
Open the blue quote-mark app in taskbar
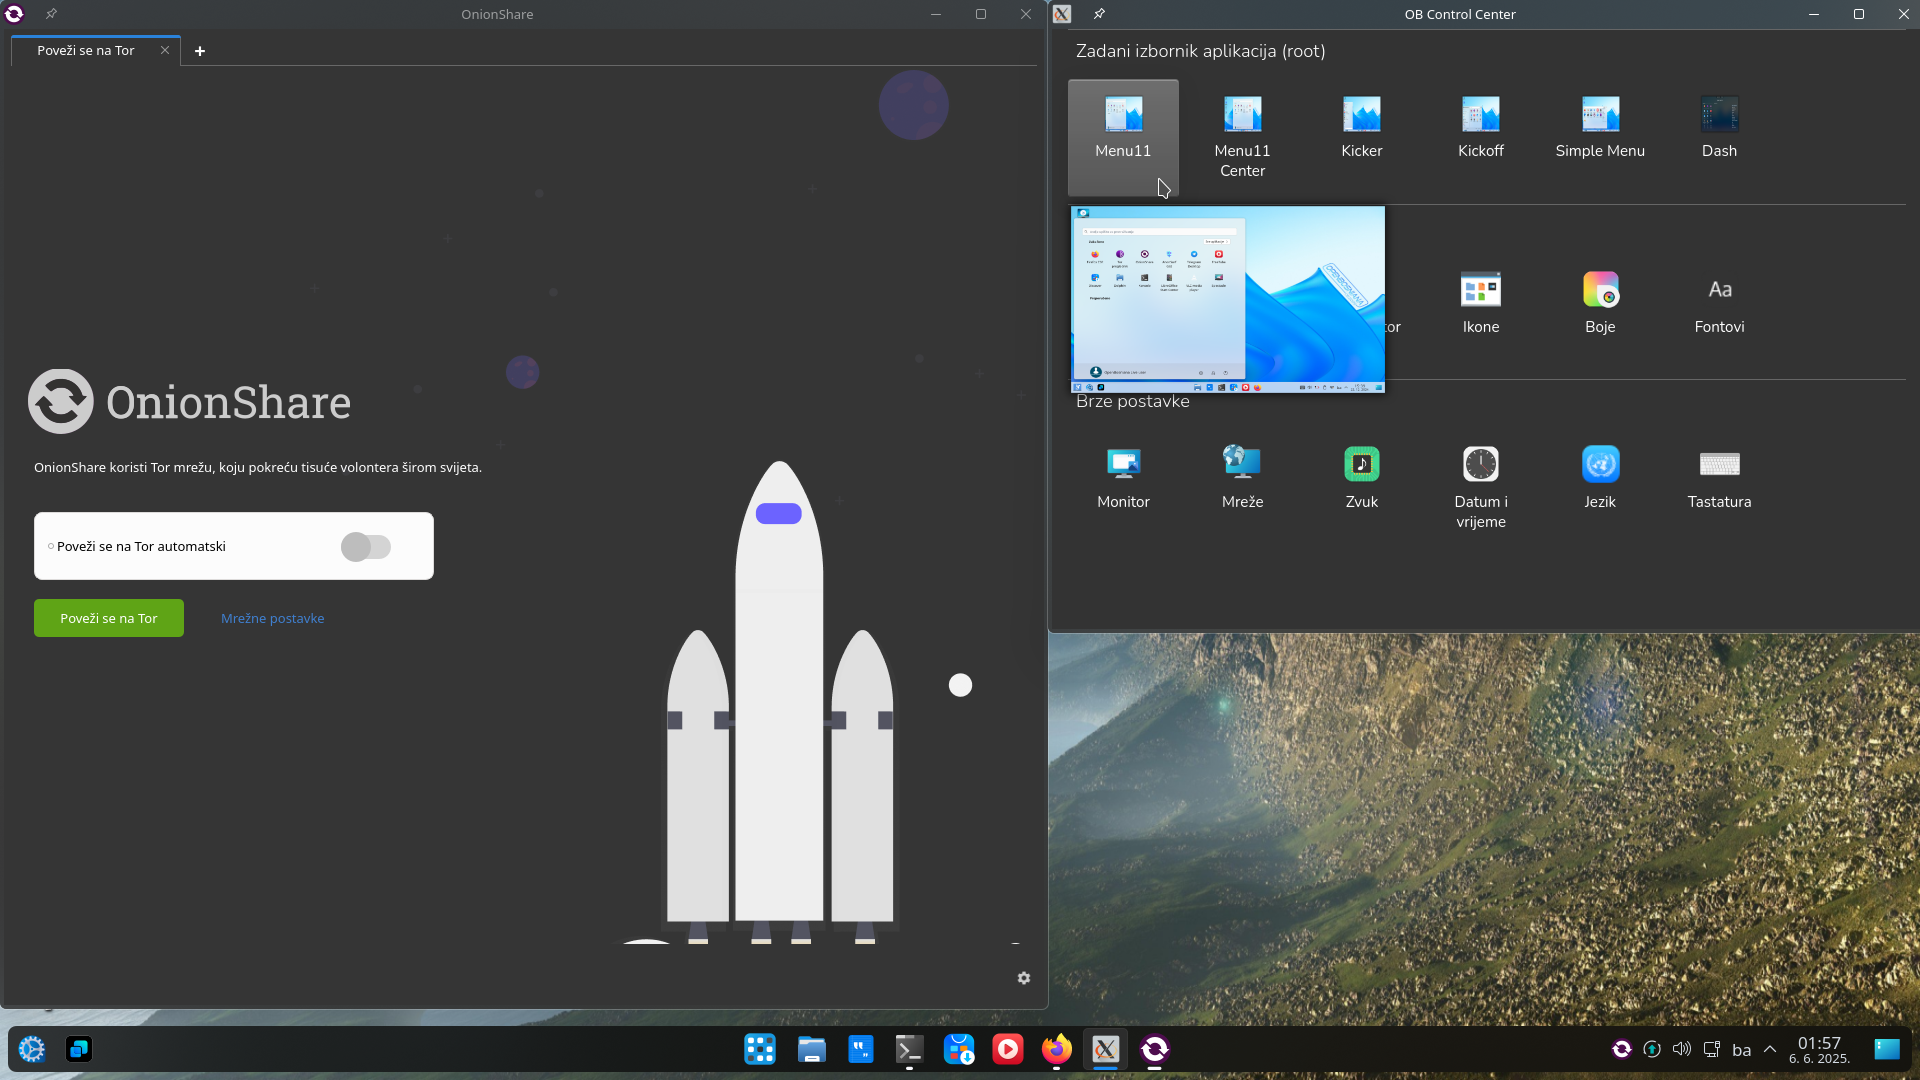coord(860,1049)
